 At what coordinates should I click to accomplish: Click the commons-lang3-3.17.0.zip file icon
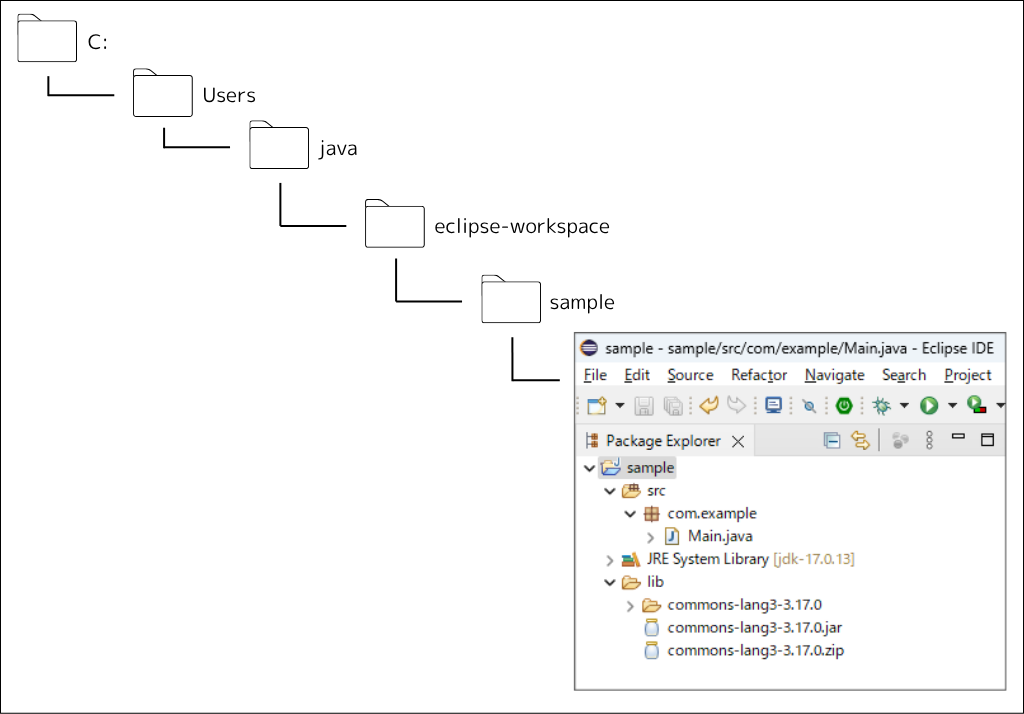pyautogui.click(x=652, y=651)
